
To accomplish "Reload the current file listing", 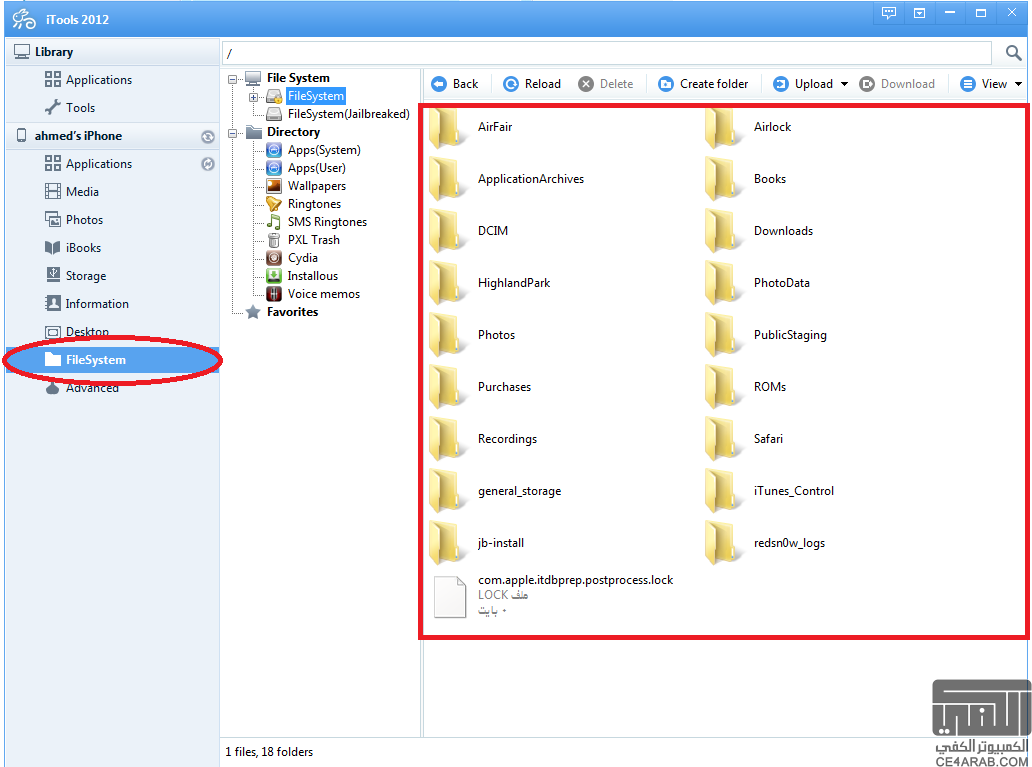I will (532, 84).
